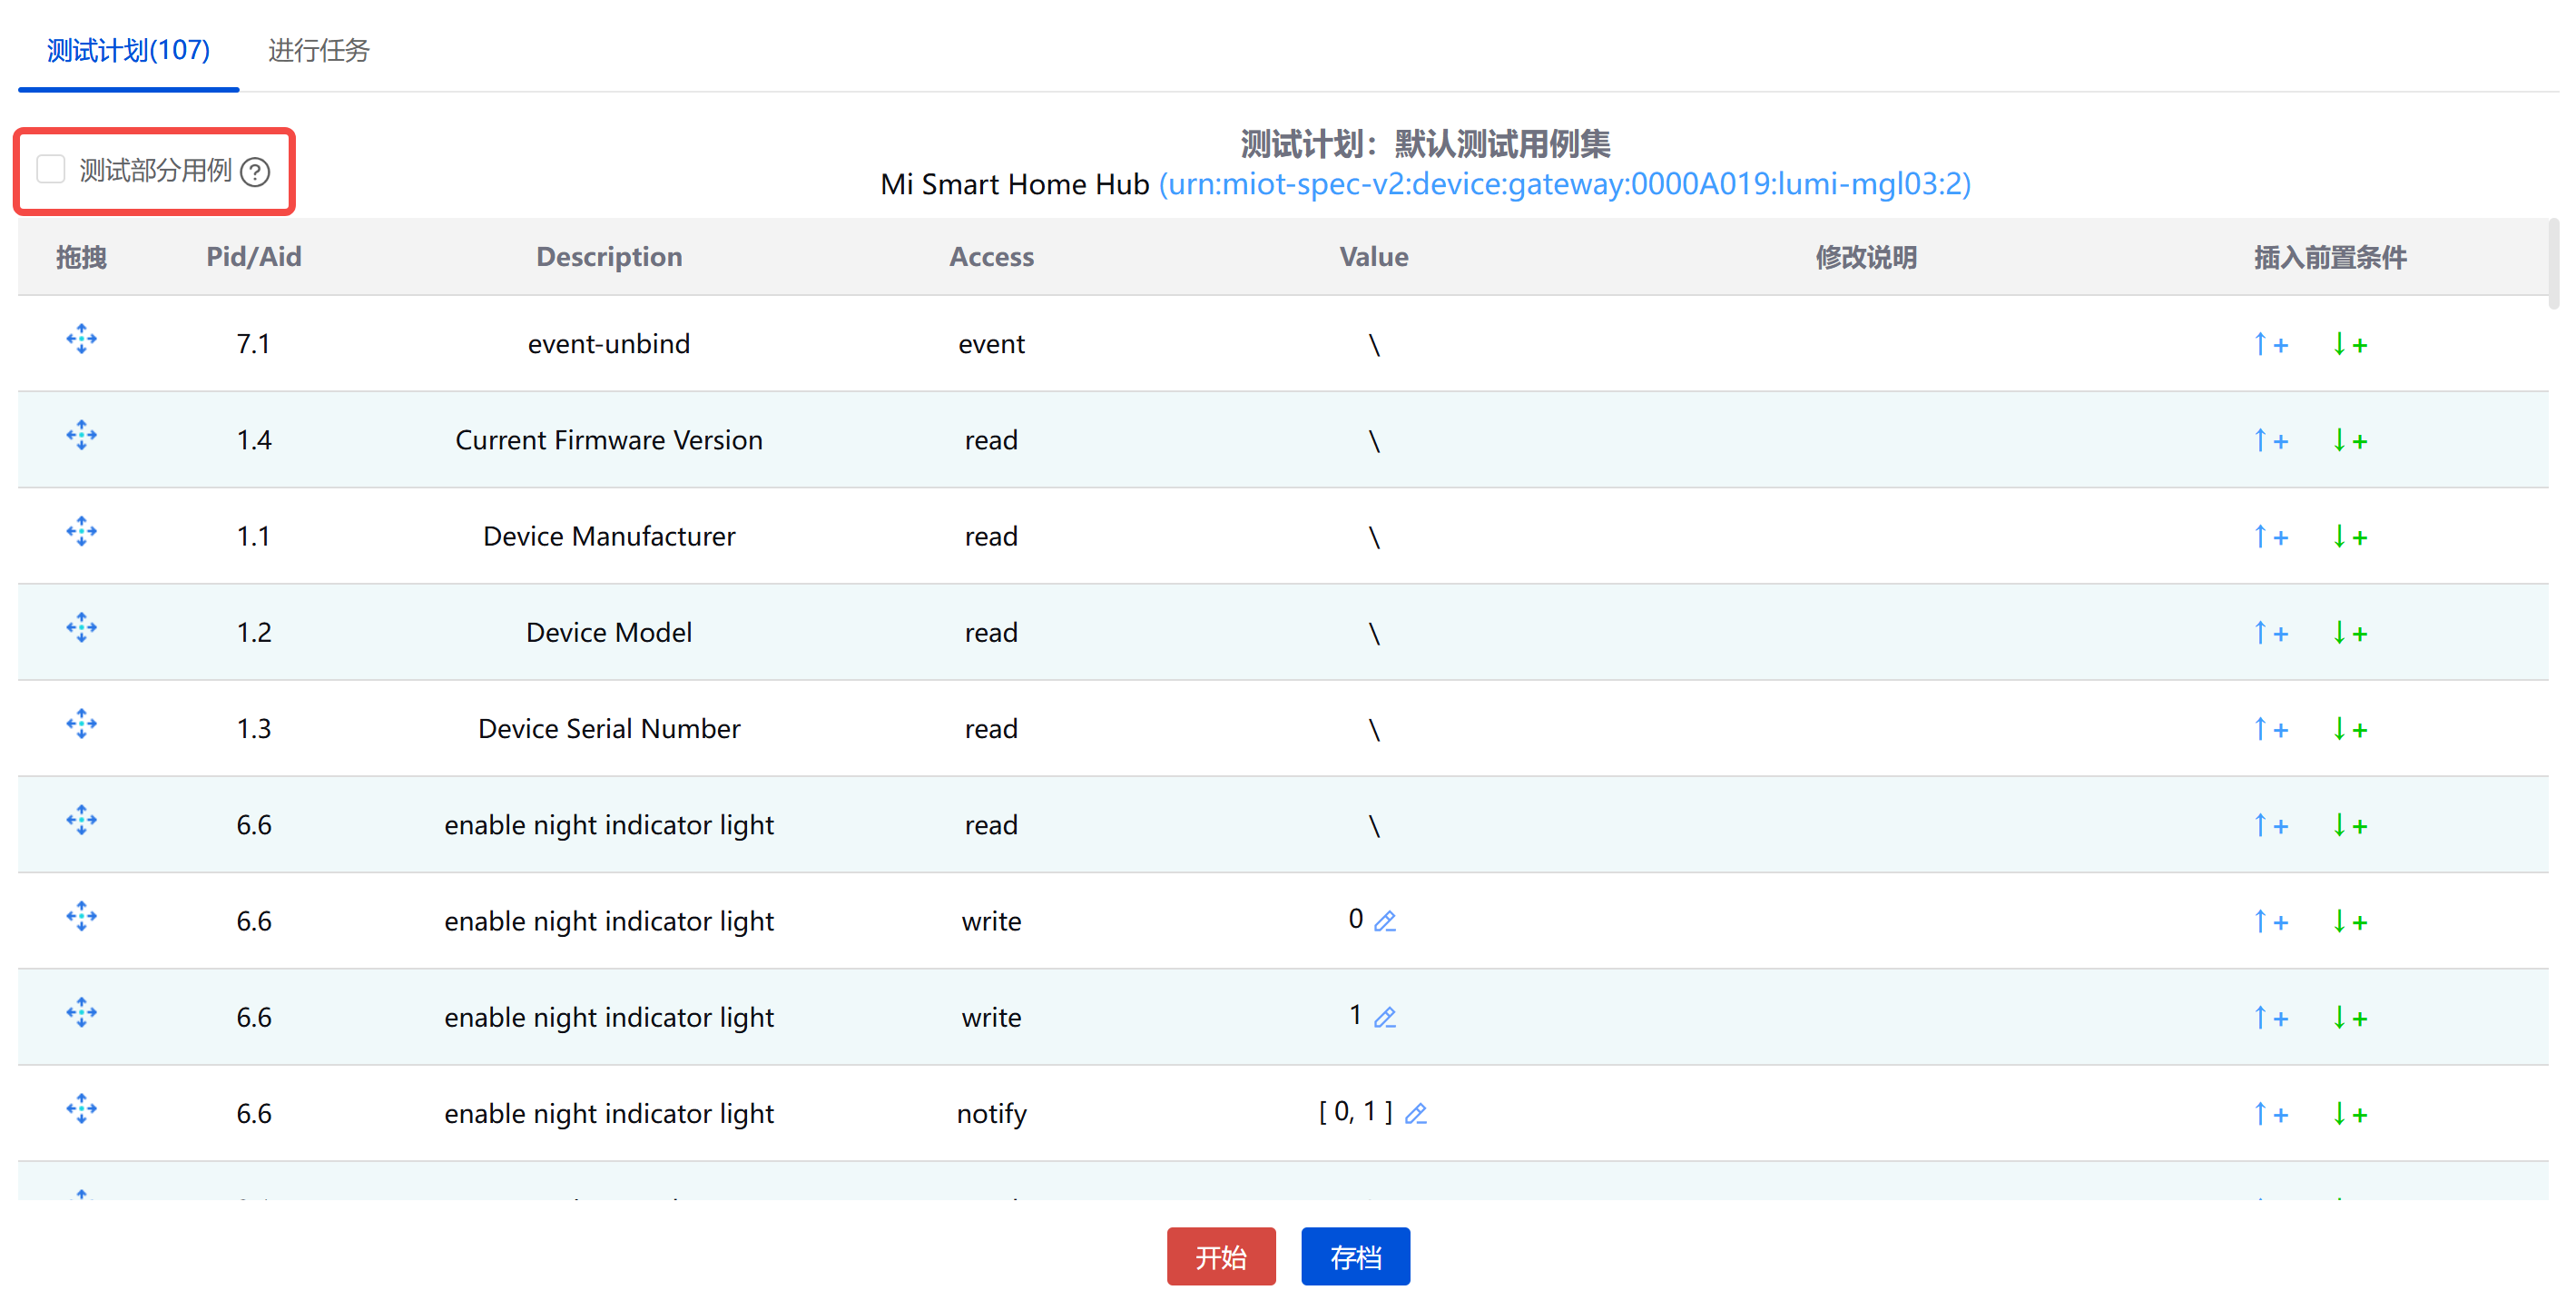Click the drag handle of the write value 0 row

point(81,916)
